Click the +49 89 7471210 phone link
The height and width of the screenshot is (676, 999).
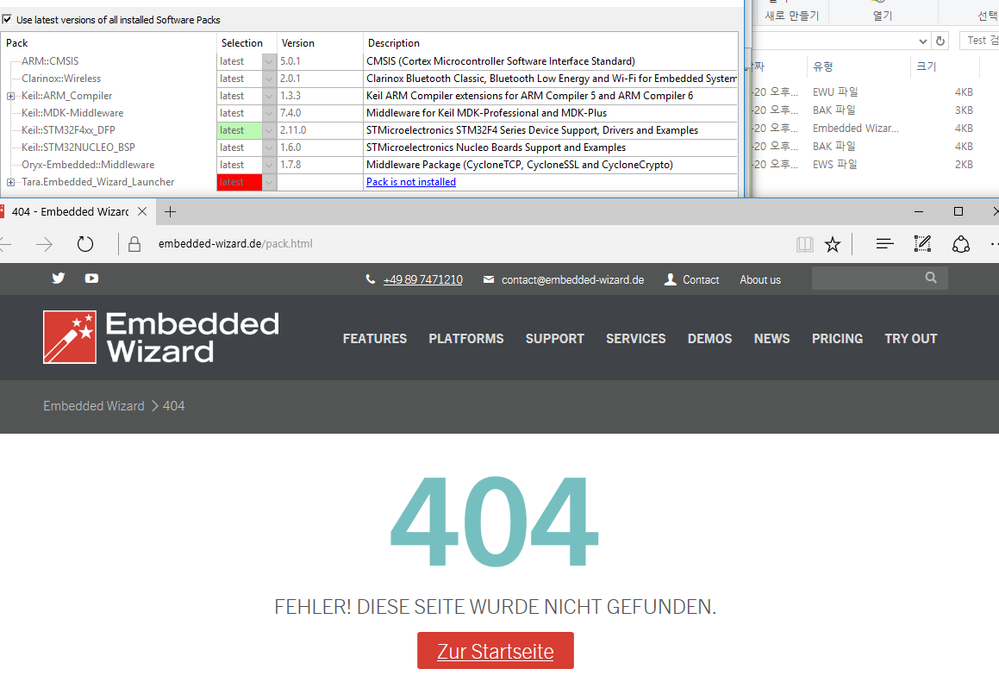[423, 280]
